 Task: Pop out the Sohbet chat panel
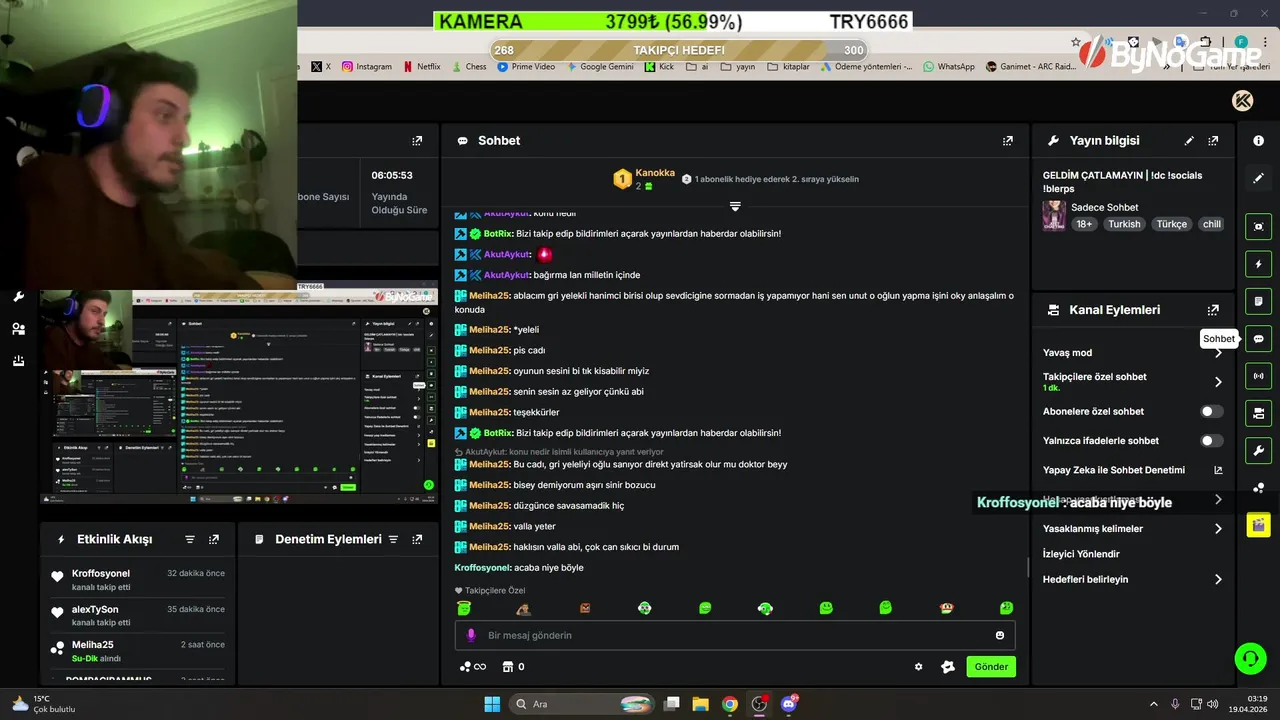tap(1007, 141)
